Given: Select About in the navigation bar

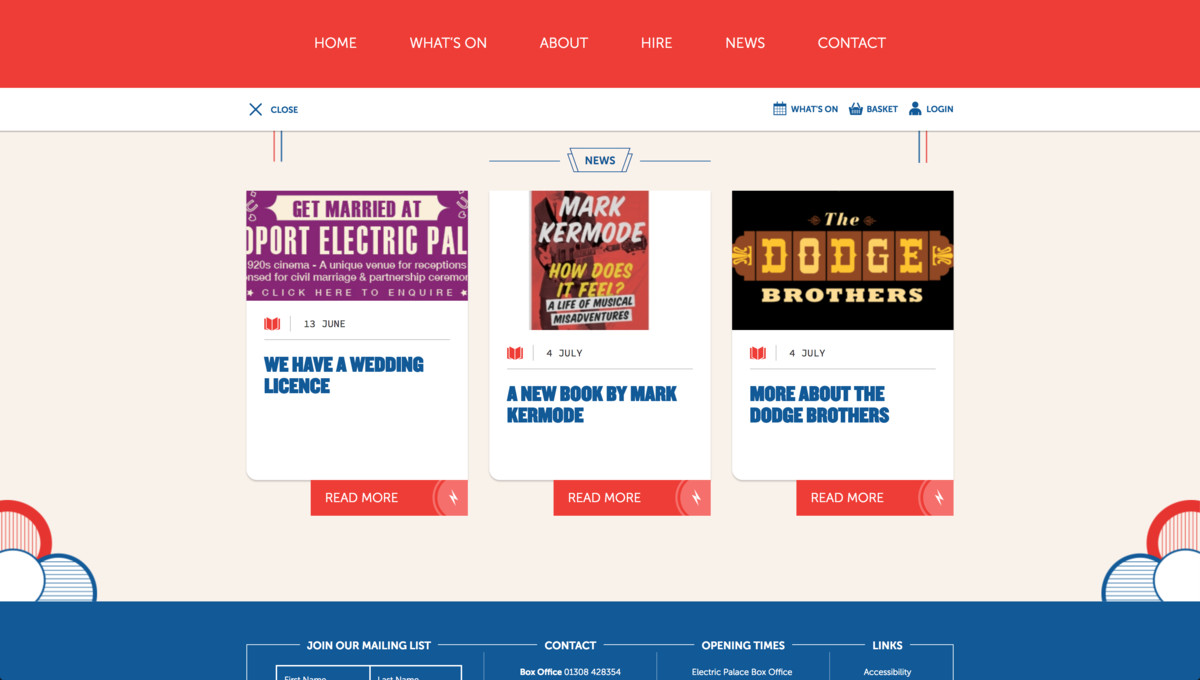Looking at the screenshot, I should pos(564,43).
